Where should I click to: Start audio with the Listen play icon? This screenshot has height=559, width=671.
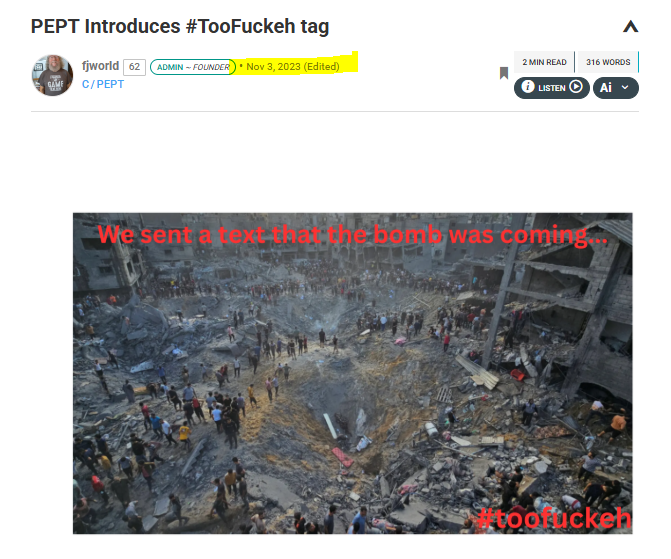click(x=576, y=87)
